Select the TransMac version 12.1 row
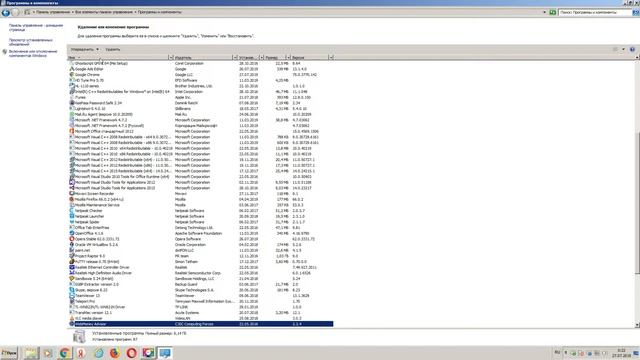Screen dimensions: 640x360 pyautogui.click(x=200, y=313)
